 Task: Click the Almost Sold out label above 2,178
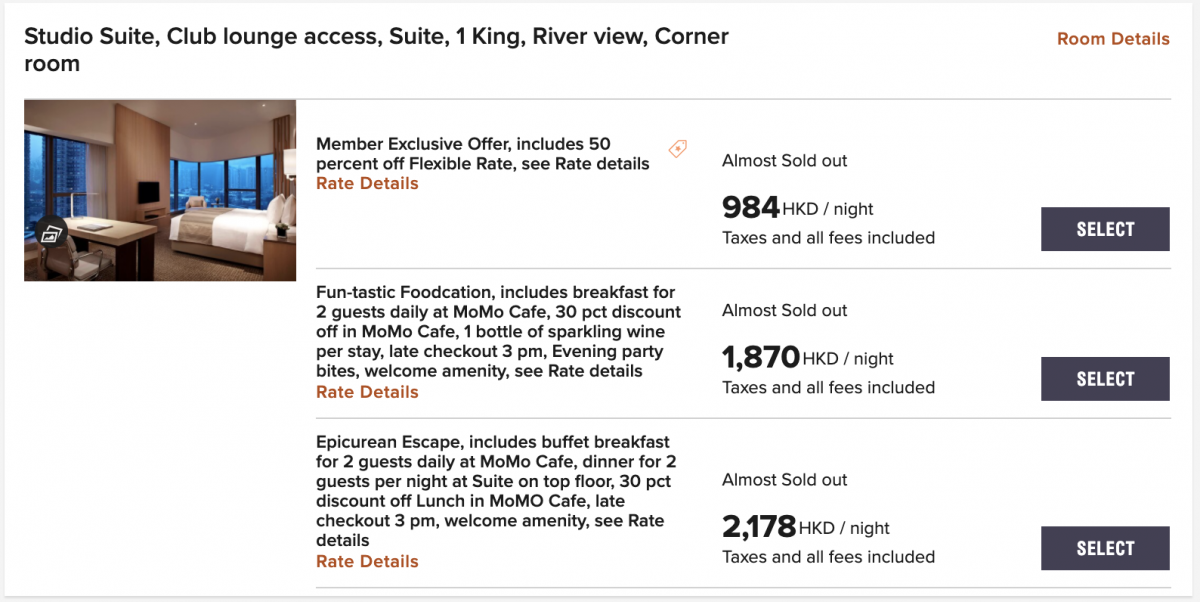click(785, 480)
